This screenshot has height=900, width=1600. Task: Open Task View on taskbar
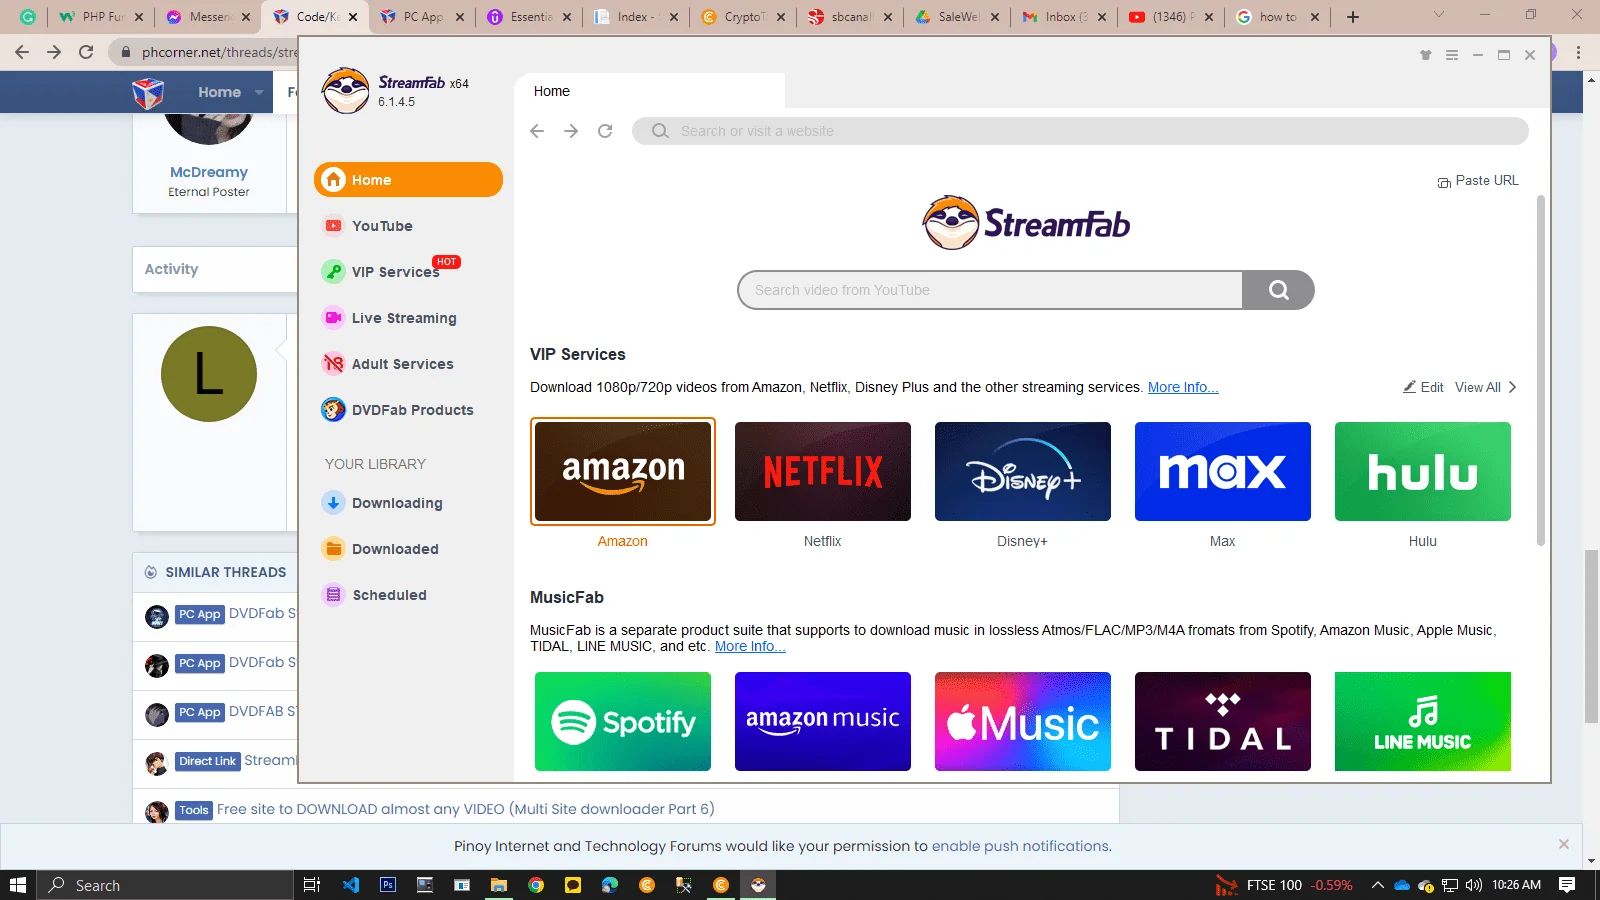pos(312,885)
